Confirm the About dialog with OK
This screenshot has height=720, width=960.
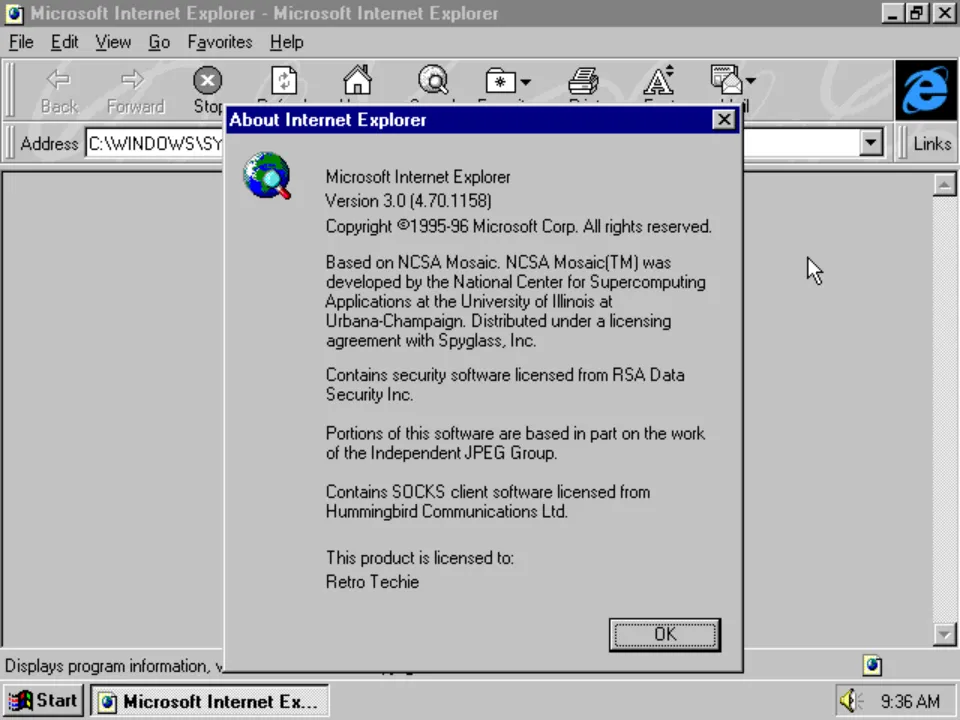665,634
